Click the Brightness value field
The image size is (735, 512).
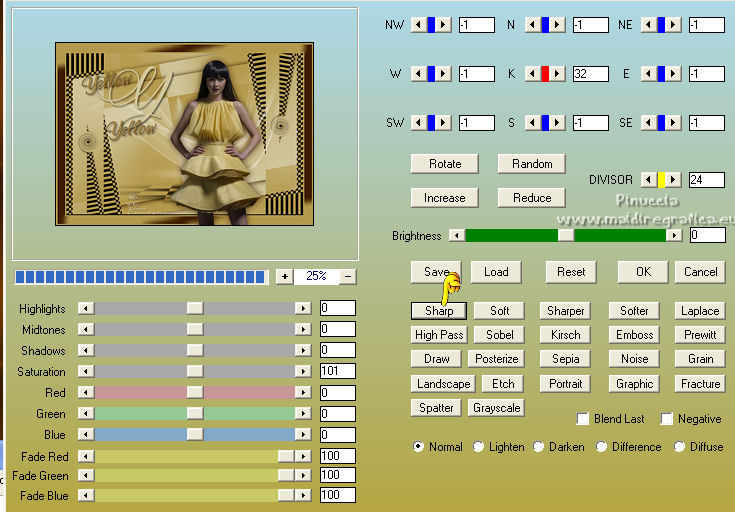[x=708, y=235]
